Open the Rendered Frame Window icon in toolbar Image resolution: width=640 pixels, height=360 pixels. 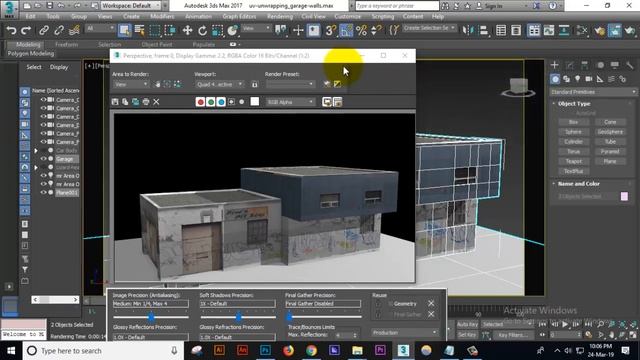tap(615, 31)
